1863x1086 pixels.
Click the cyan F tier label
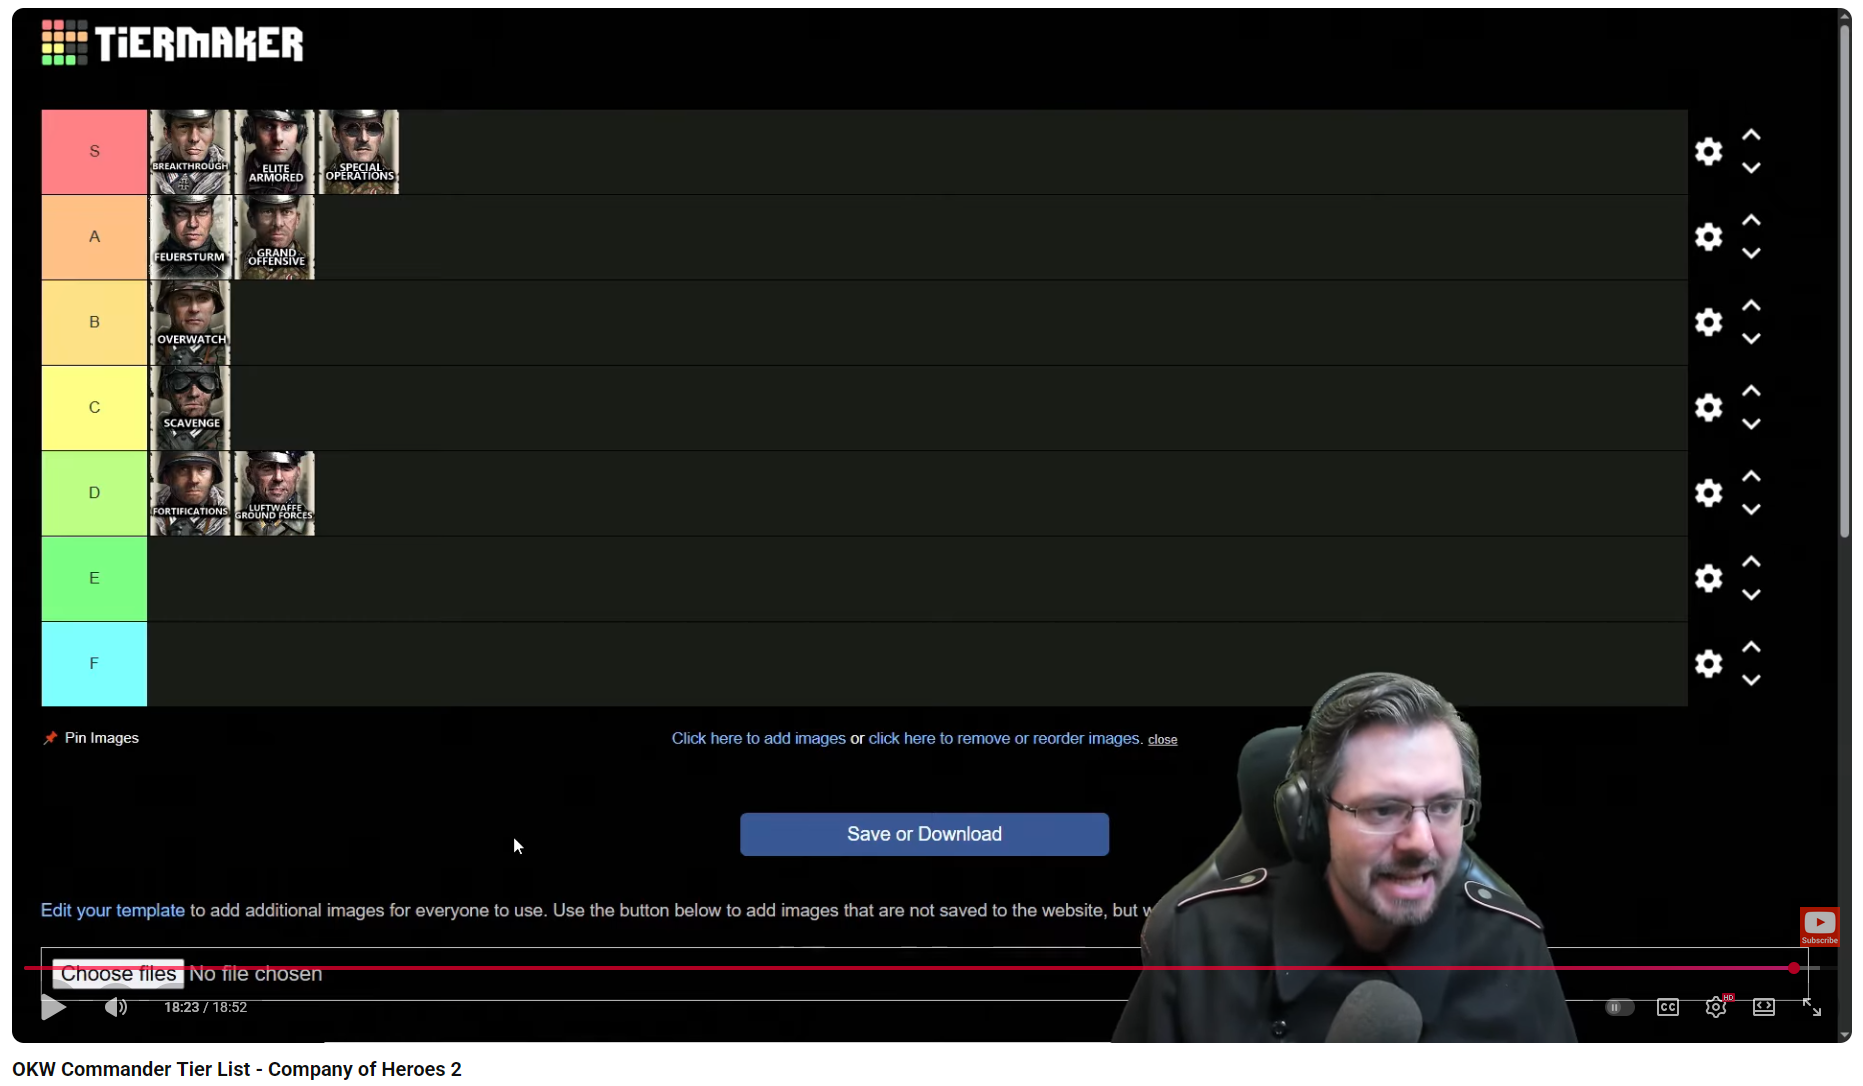click(x=94, y=664)
